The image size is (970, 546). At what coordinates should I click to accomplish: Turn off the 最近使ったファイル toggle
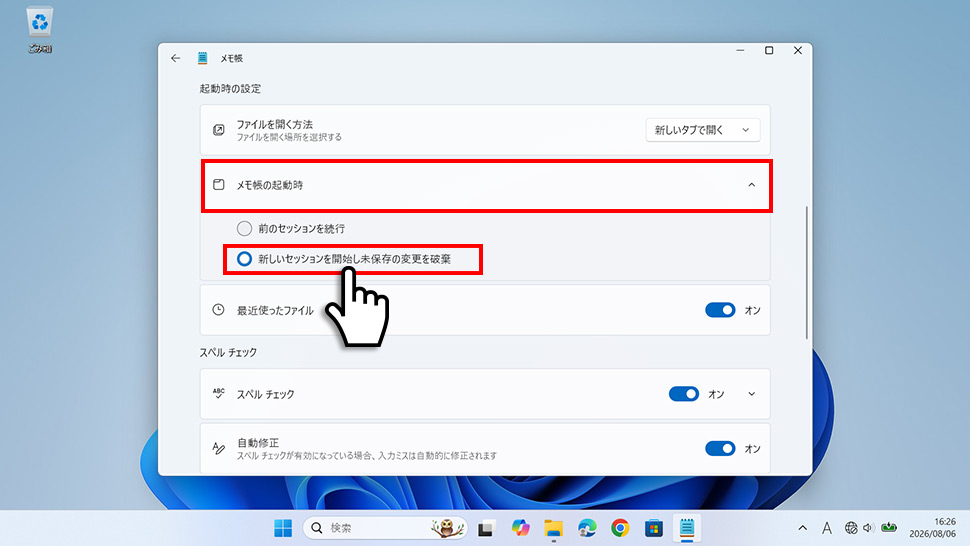pyautogui.click(x=720, y=310)
